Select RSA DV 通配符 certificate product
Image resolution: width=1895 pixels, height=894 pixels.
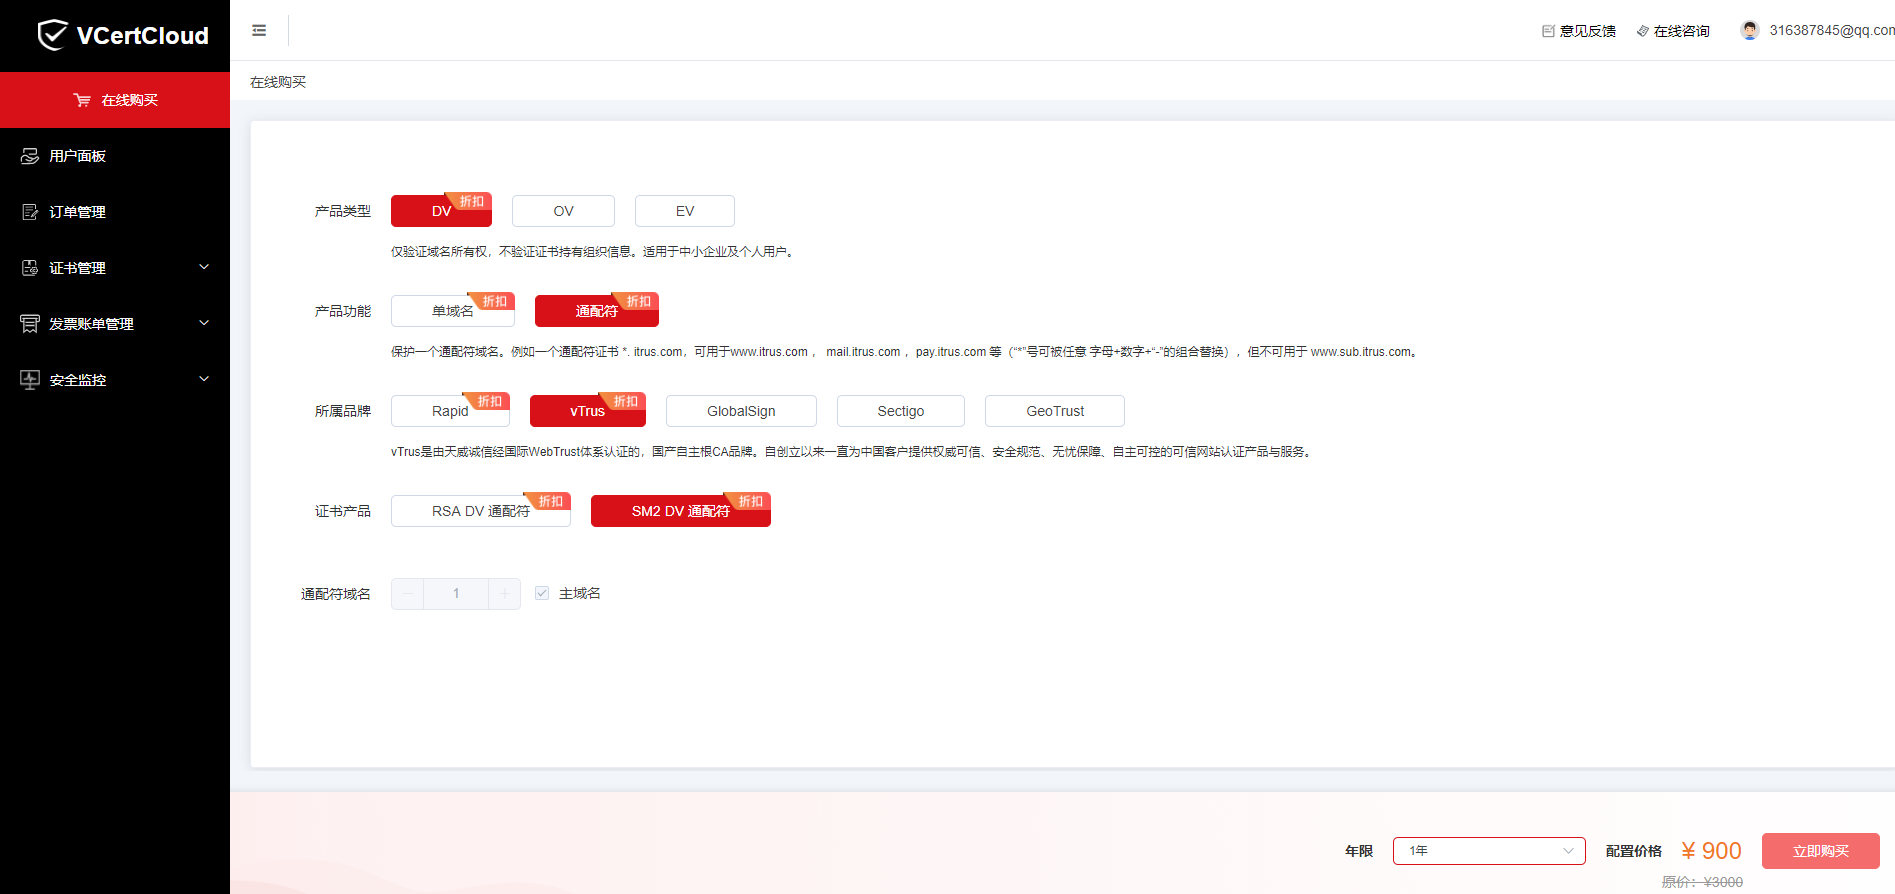481,511
